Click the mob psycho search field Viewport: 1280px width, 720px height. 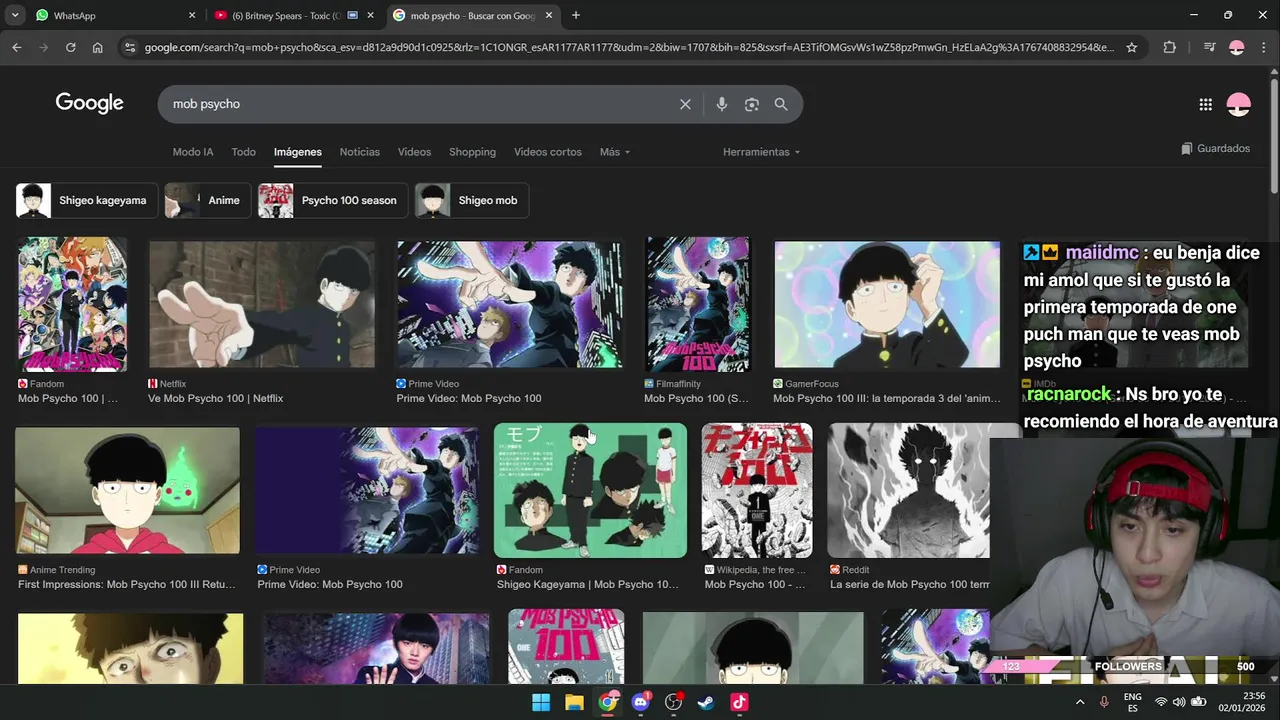tap(420, 104)
